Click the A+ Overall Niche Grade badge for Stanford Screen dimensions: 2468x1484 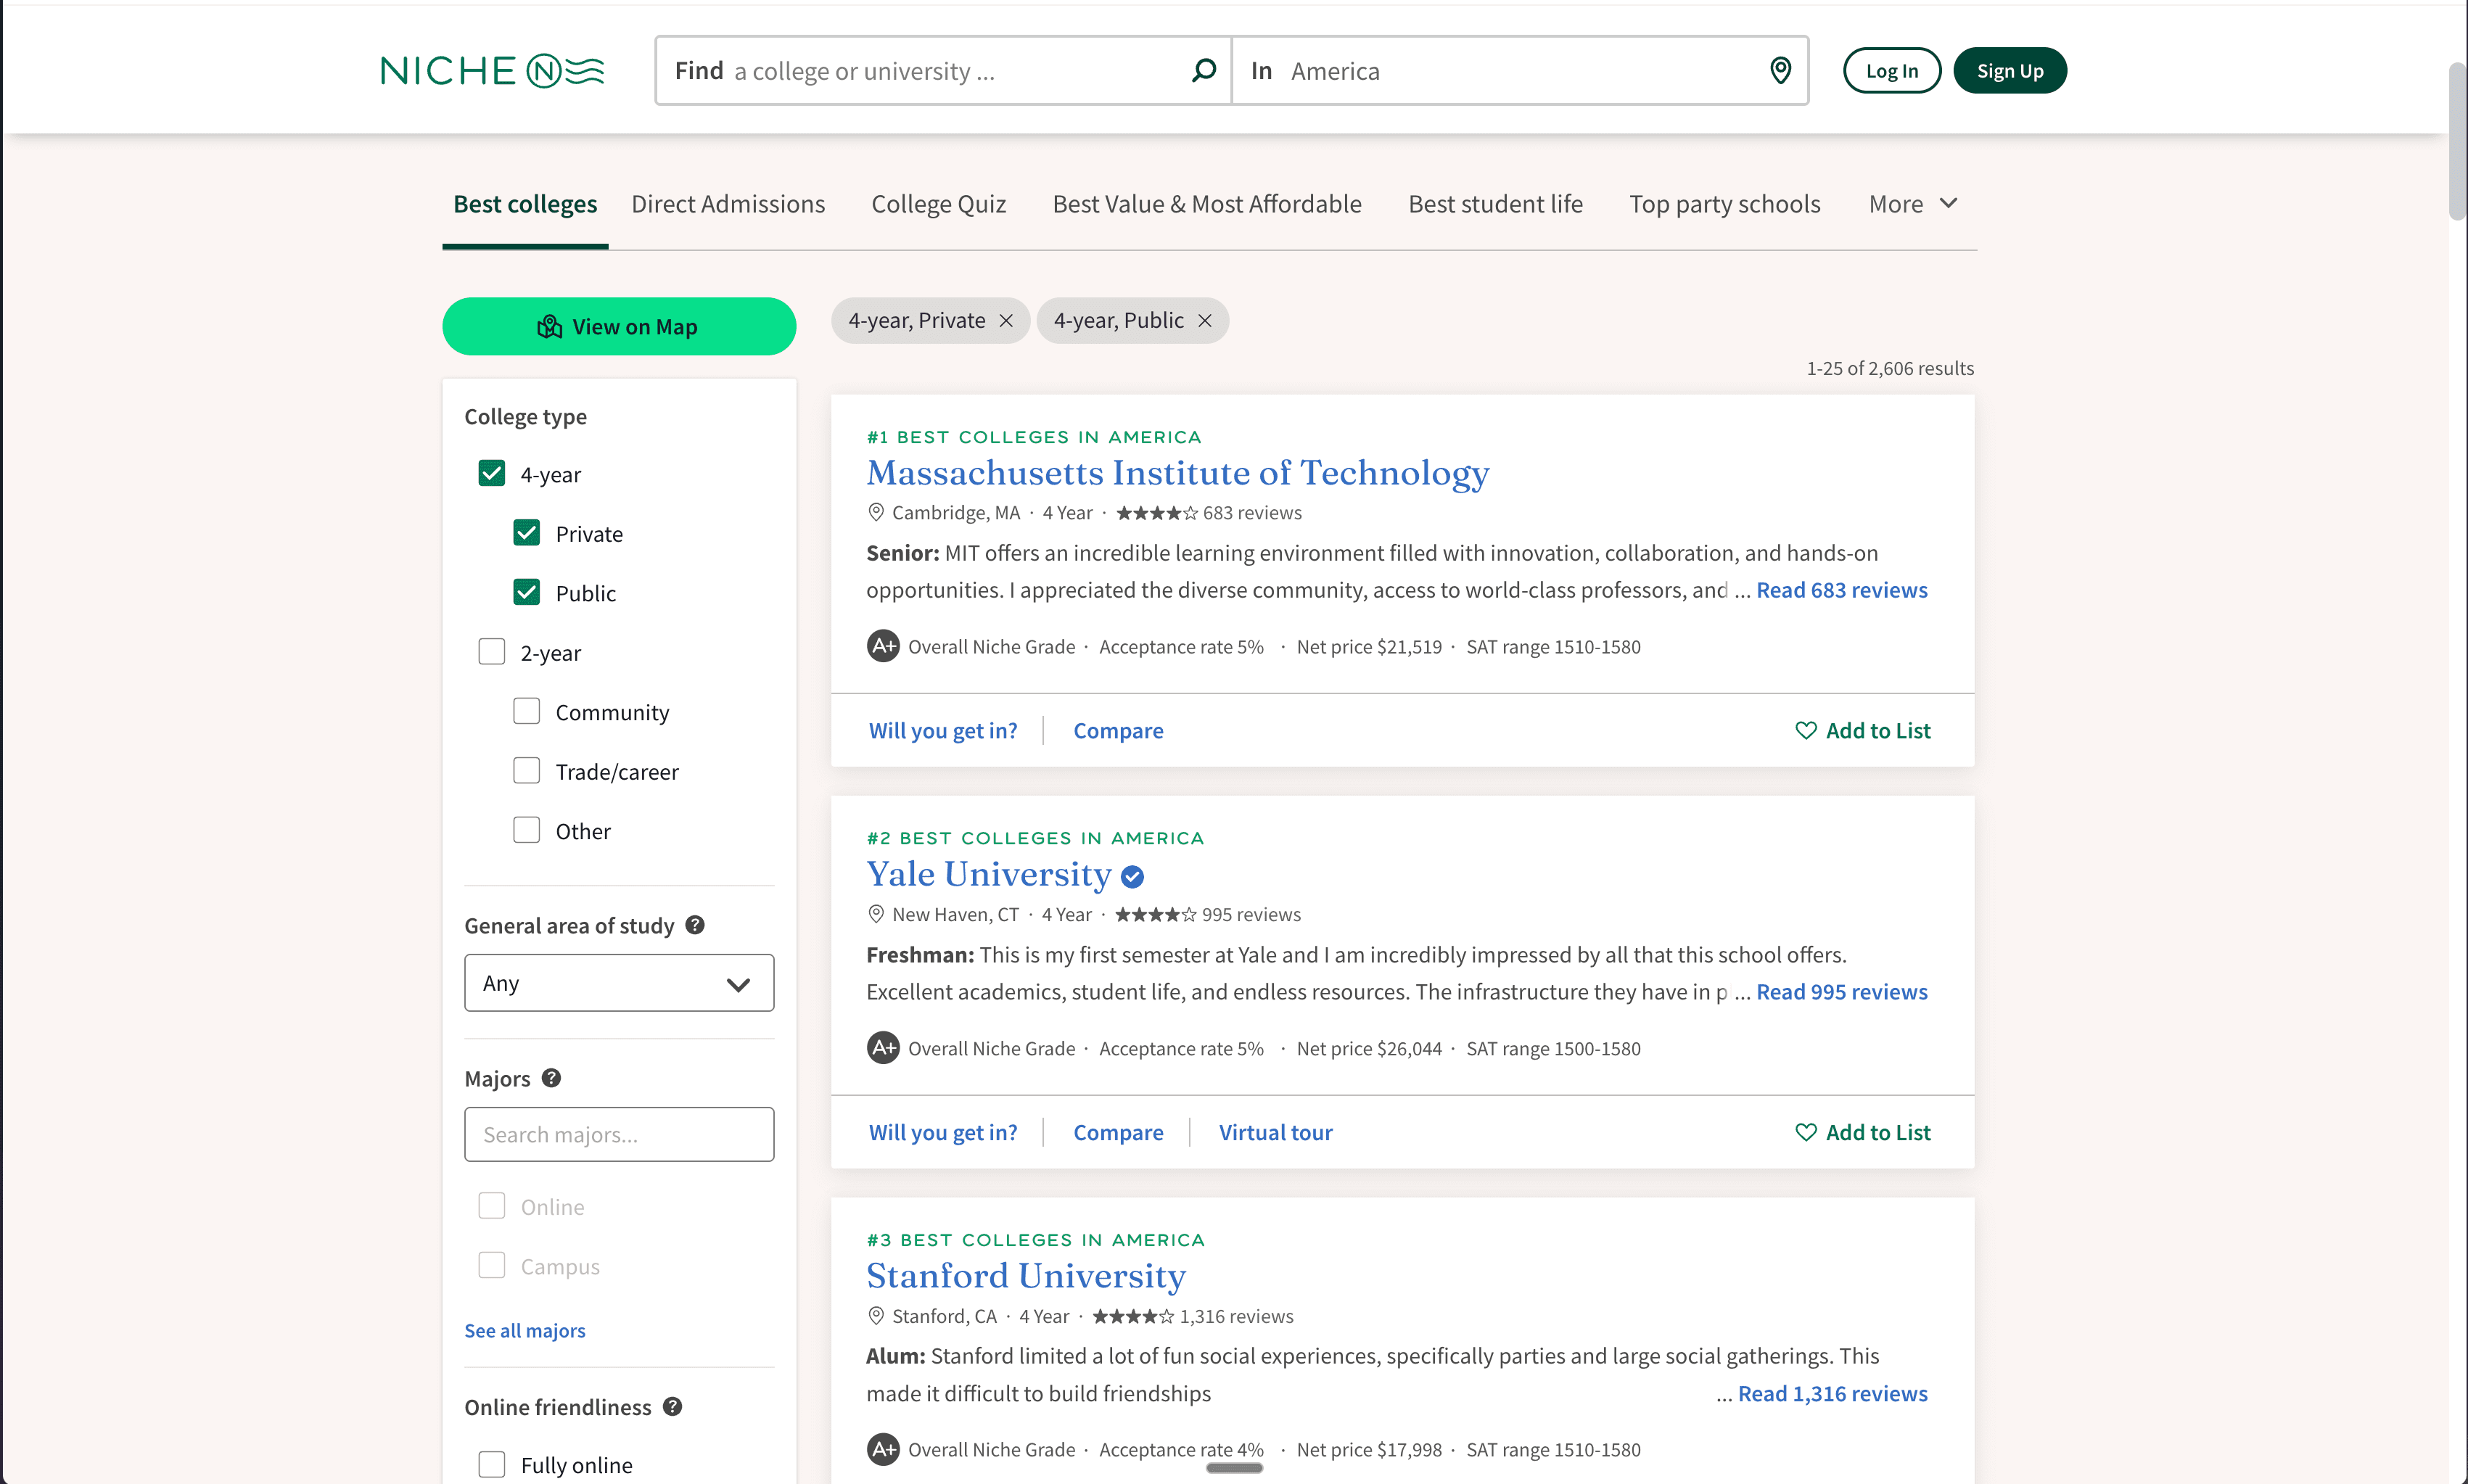(x=883, y=1448)
